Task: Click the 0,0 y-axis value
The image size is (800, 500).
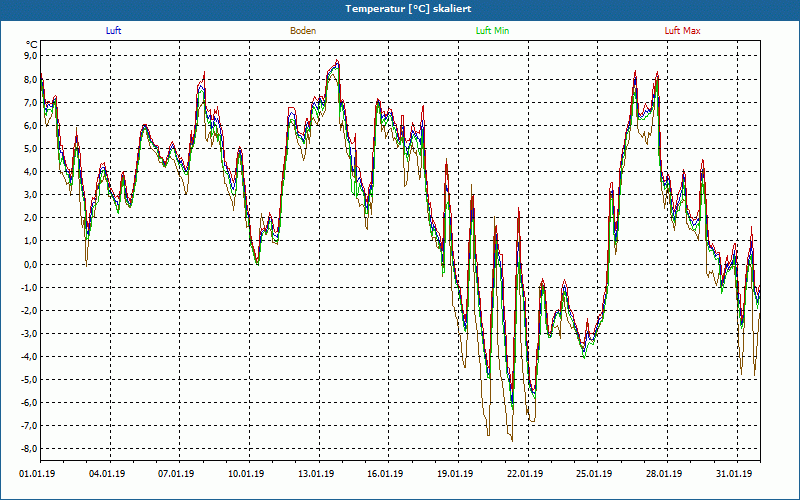Action: tap(31, 264)
